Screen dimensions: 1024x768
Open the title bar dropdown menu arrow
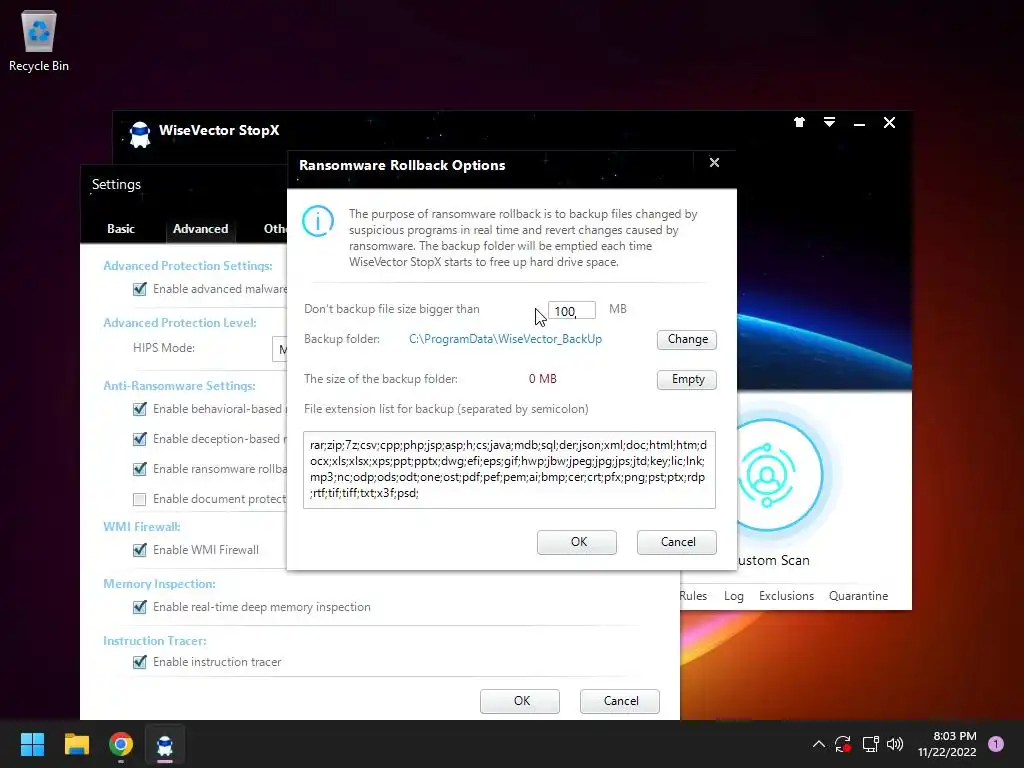(829, 122)
